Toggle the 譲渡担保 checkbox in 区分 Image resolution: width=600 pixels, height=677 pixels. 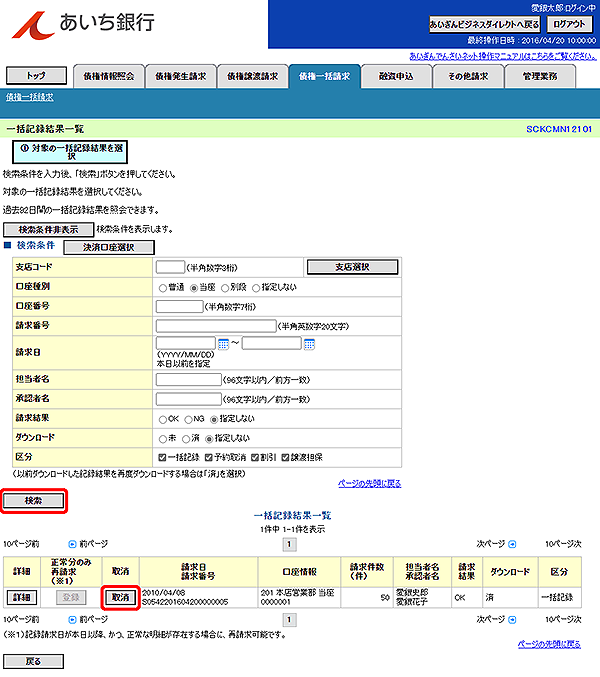coord(285,458)
